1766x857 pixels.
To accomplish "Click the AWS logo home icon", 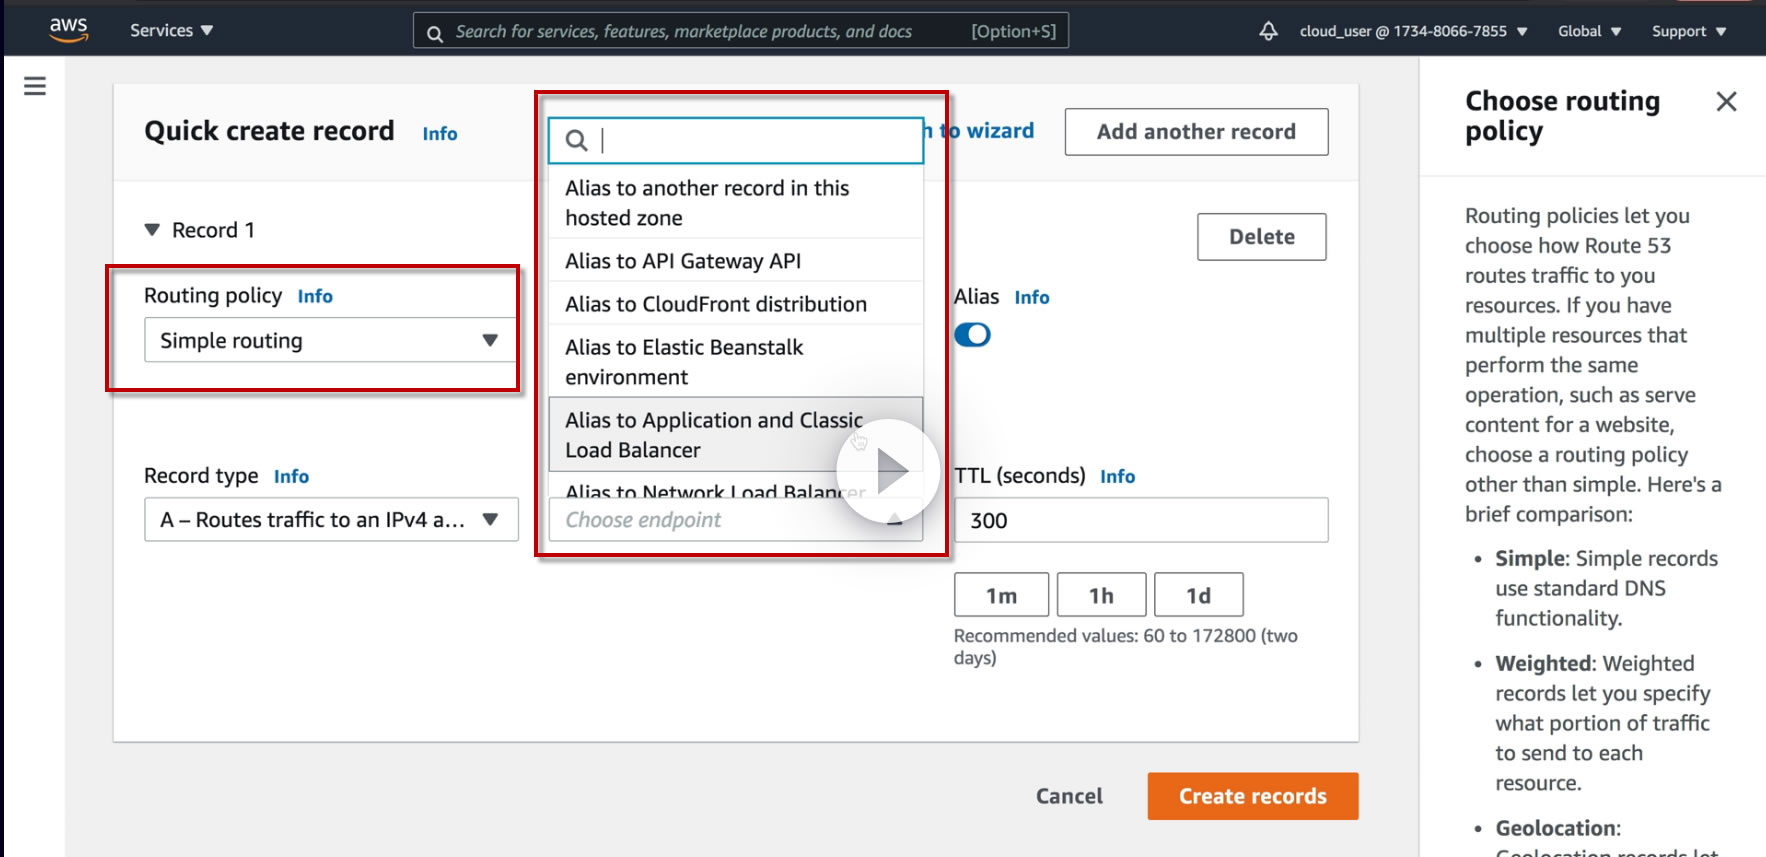I will [x=68, y=29].
